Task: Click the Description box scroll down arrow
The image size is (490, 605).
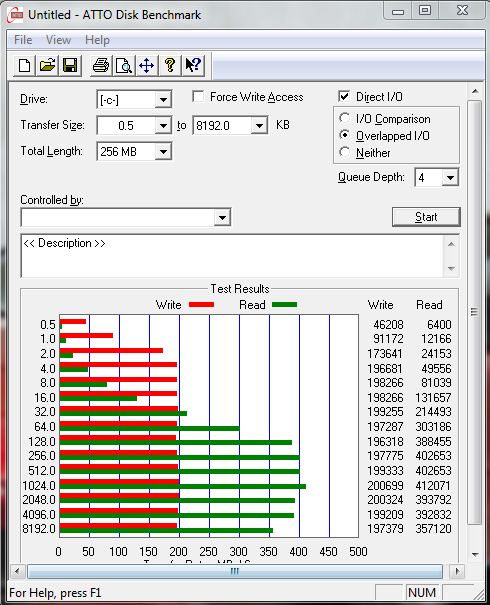Action: click(x=451, y=268)
